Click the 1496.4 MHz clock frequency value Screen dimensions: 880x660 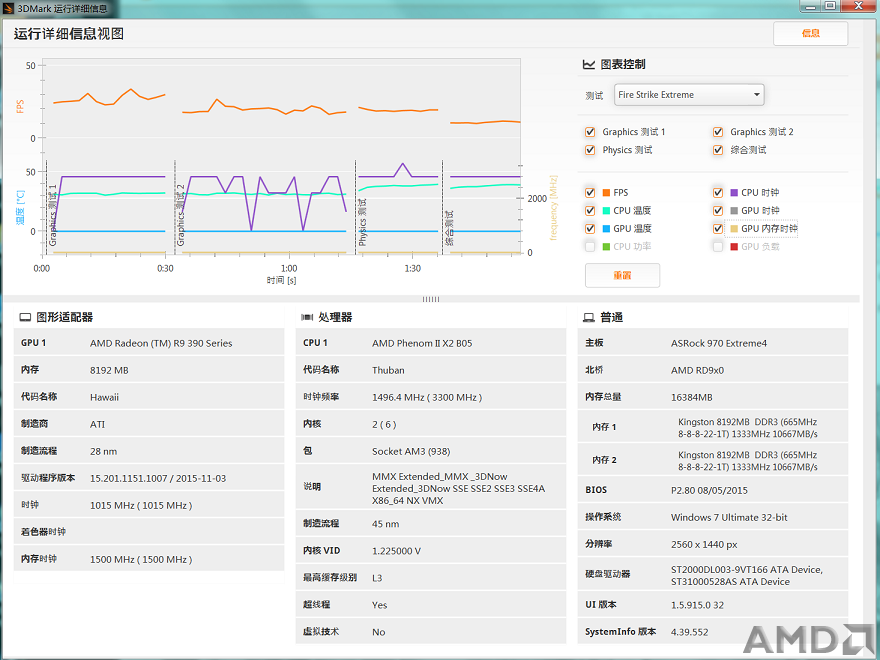(x=427, y=397)
